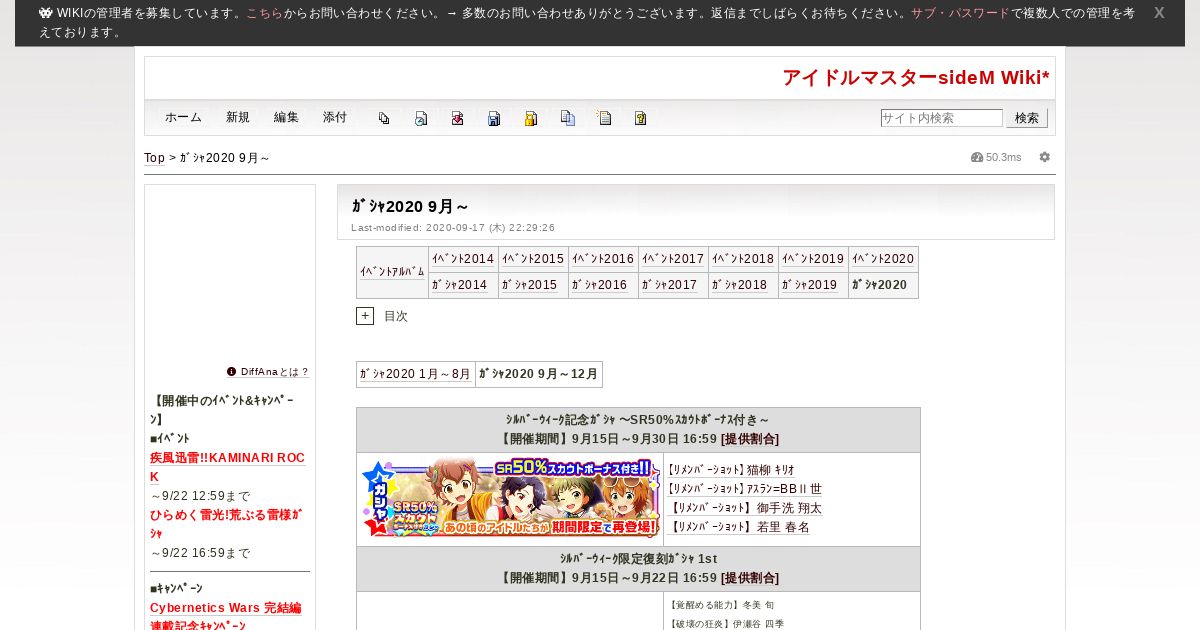
Task: Click the rename page icon with clock
Action: pos(421,118)
